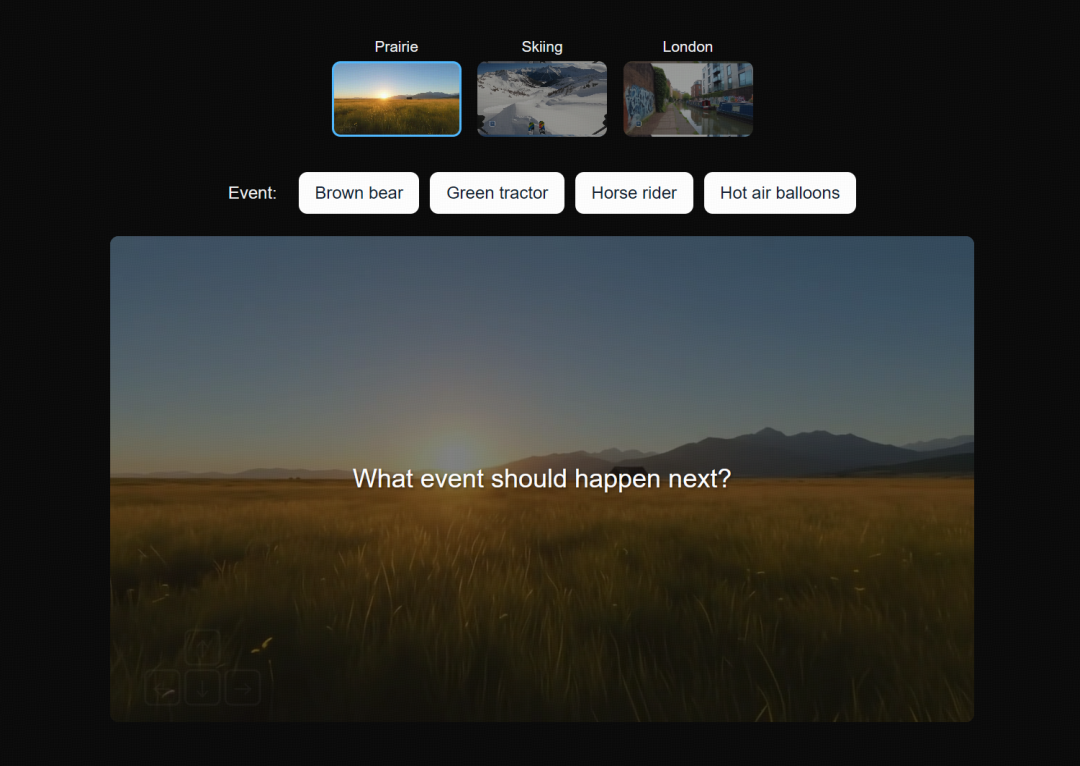Select the Prairie scene thumbnail
This screenshot has height=766, width=1080.
[x=397, y=99]
